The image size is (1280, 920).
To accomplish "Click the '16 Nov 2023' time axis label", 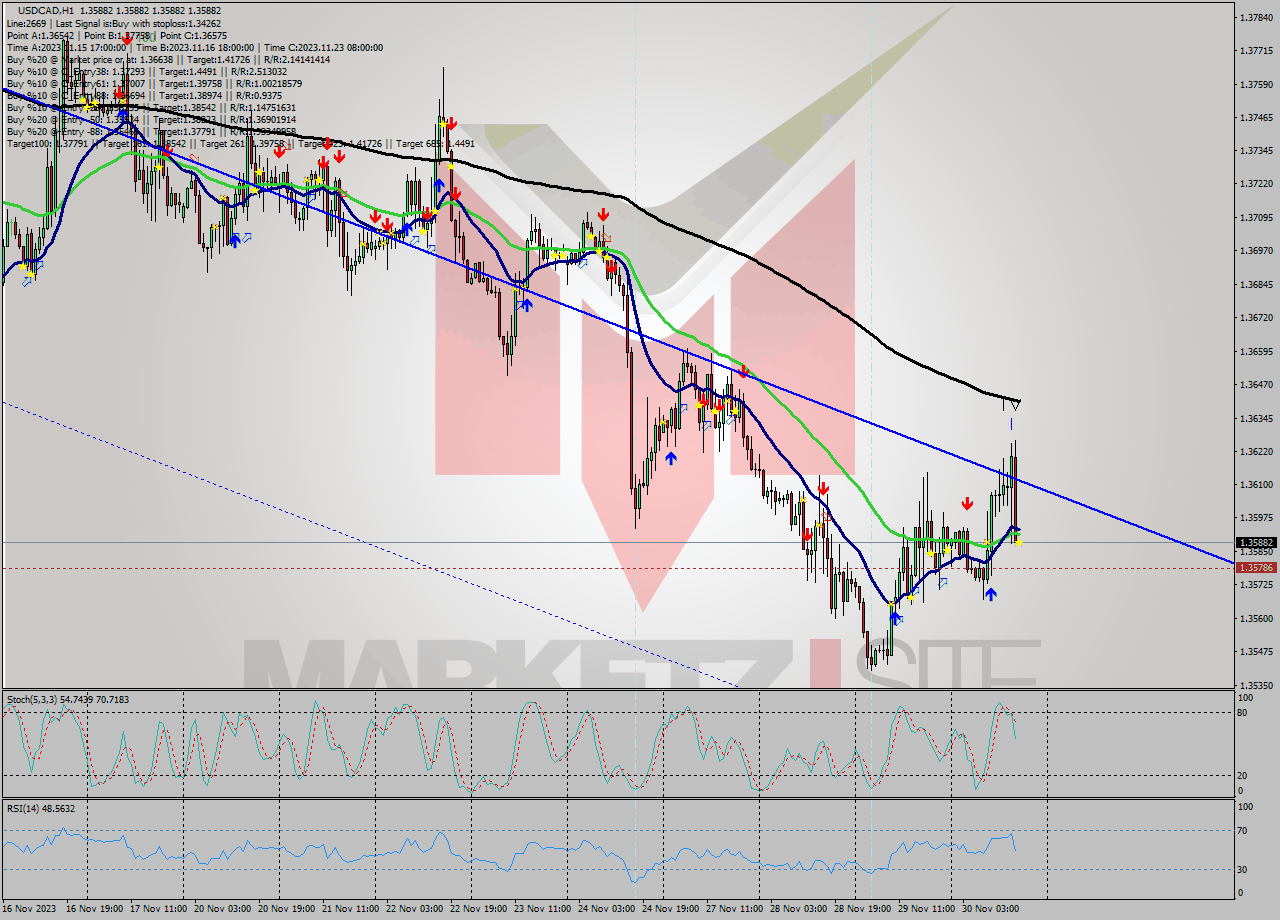I will 27,909.
